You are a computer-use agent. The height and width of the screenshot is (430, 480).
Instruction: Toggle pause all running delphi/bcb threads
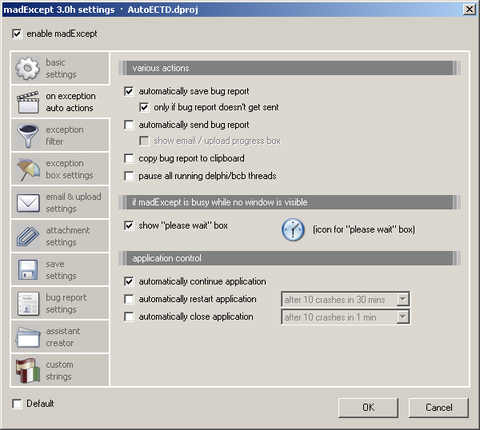coord(129,176)
